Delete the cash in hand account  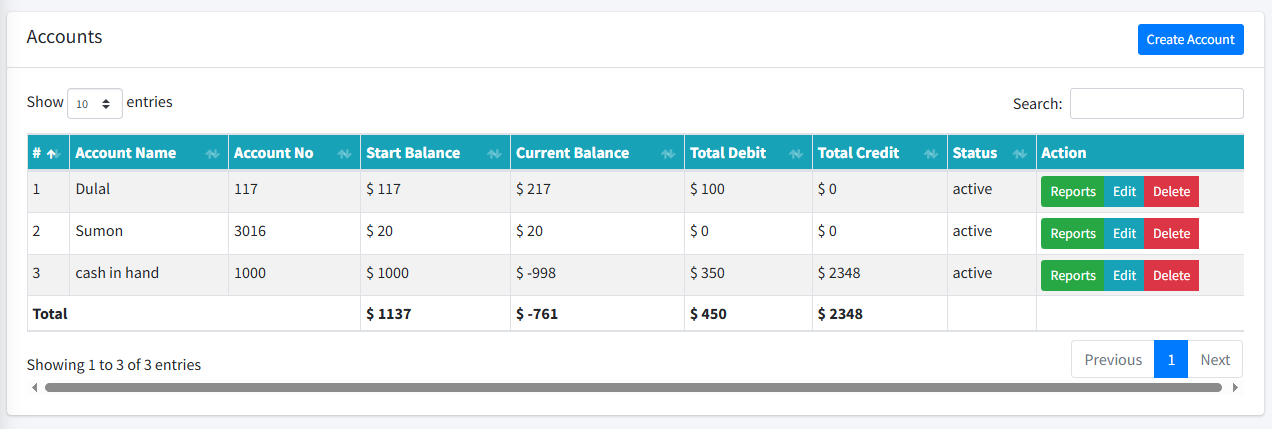[x=1171, y=276]
